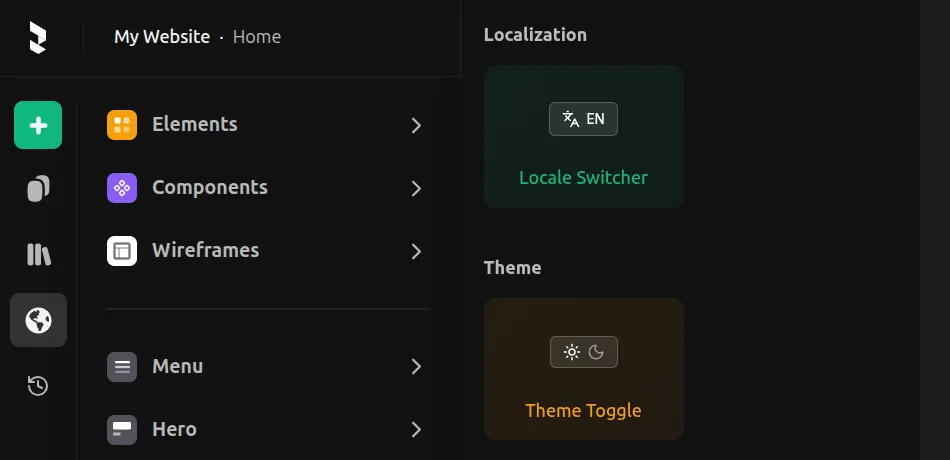Expand the Wireframes category chevron
Viewport: 950px width, 460px height.
coord(416,252)
